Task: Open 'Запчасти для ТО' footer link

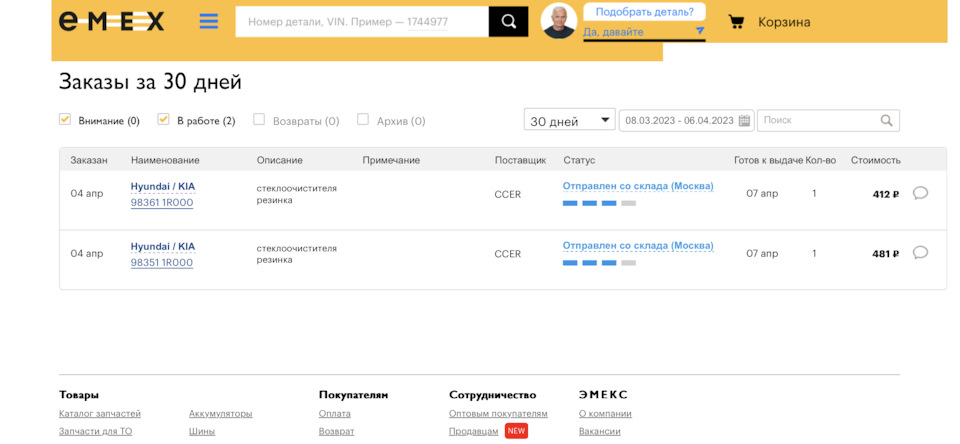Action: tap(96, 431)
